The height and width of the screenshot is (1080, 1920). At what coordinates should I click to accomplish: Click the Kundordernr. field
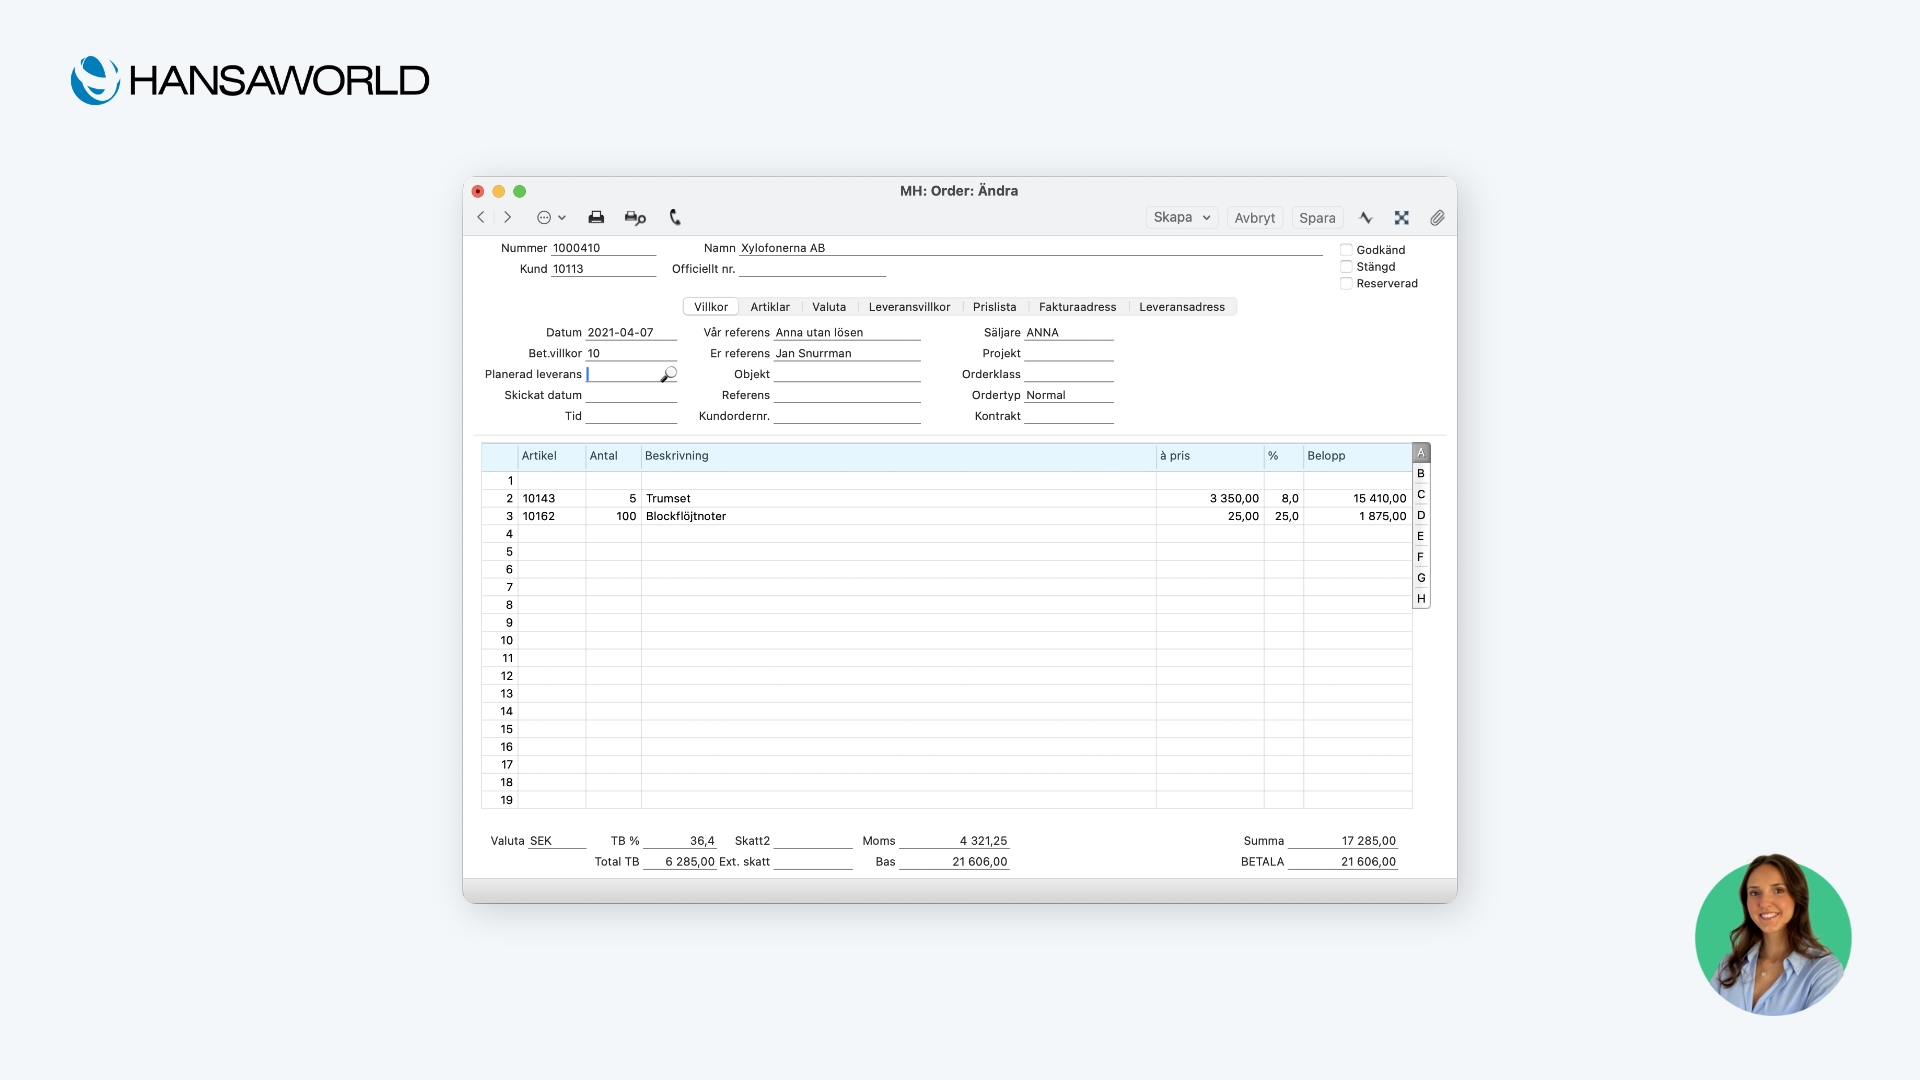coord(847,417)
